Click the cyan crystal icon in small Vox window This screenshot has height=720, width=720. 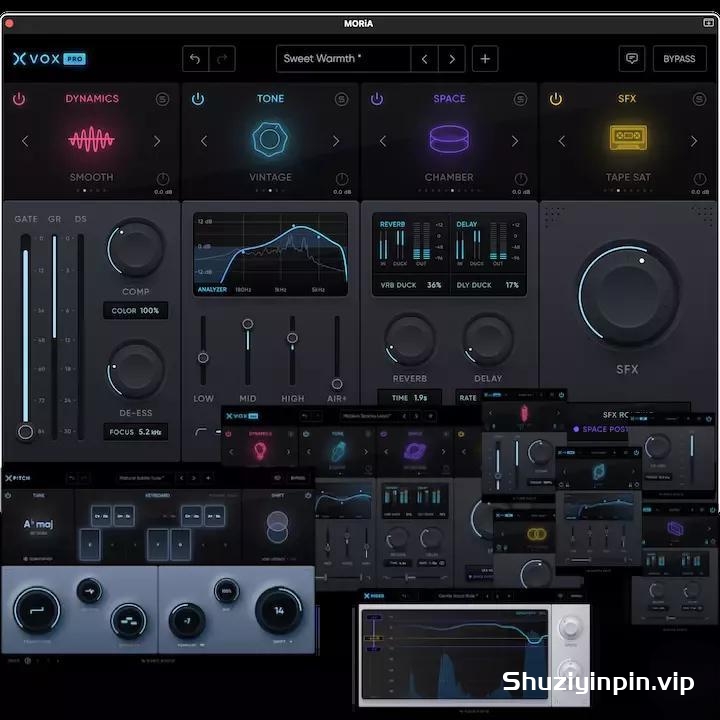(338, 451)
